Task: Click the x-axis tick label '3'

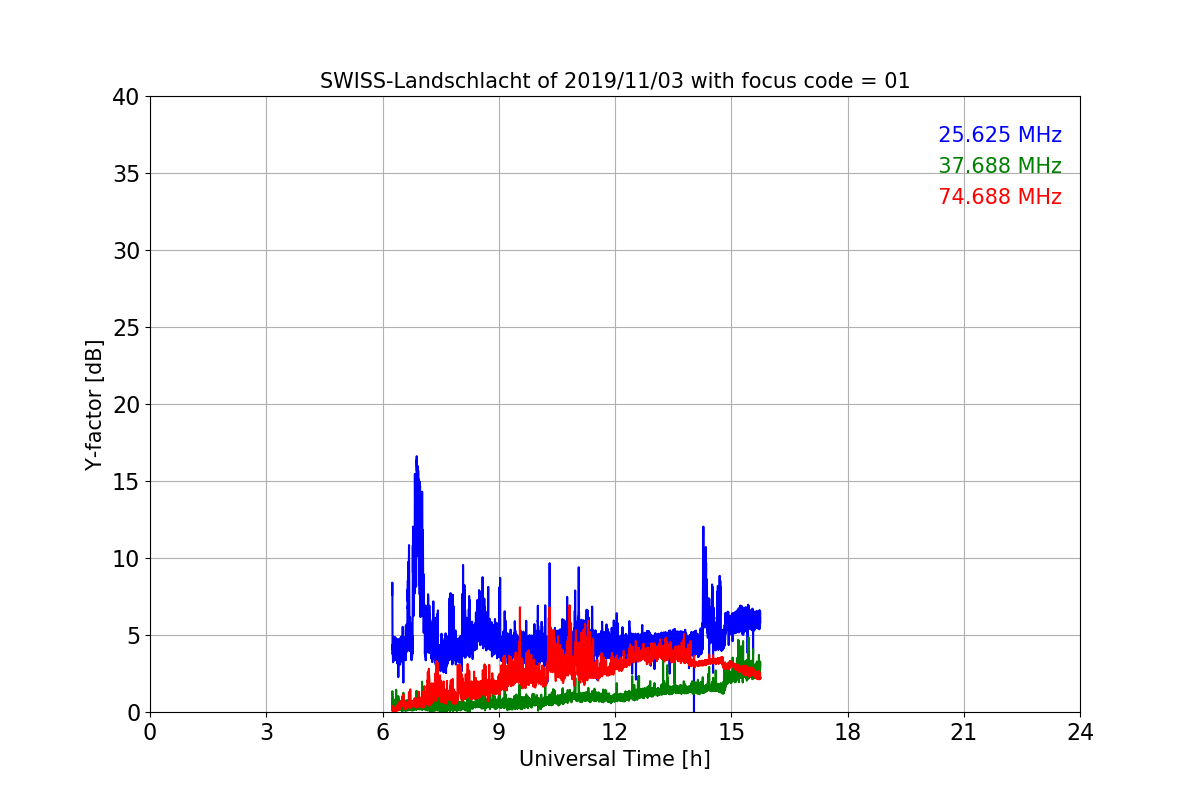Action: 266,732
